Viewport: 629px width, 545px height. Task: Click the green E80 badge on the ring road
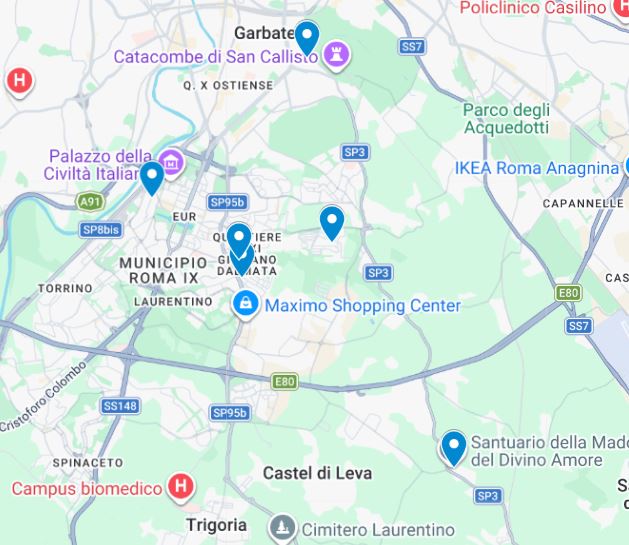pyautogui.click(x=285, y=381)
